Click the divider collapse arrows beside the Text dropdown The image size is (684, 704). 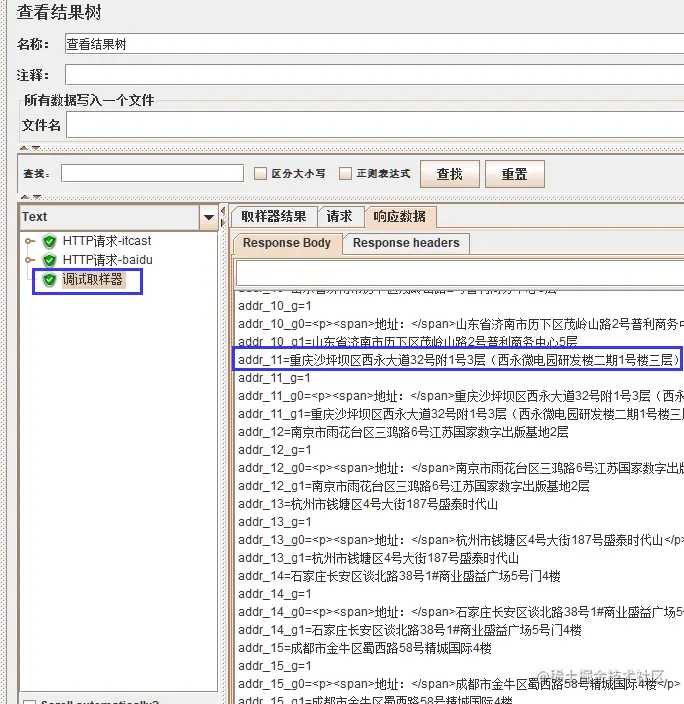point(223,217)
